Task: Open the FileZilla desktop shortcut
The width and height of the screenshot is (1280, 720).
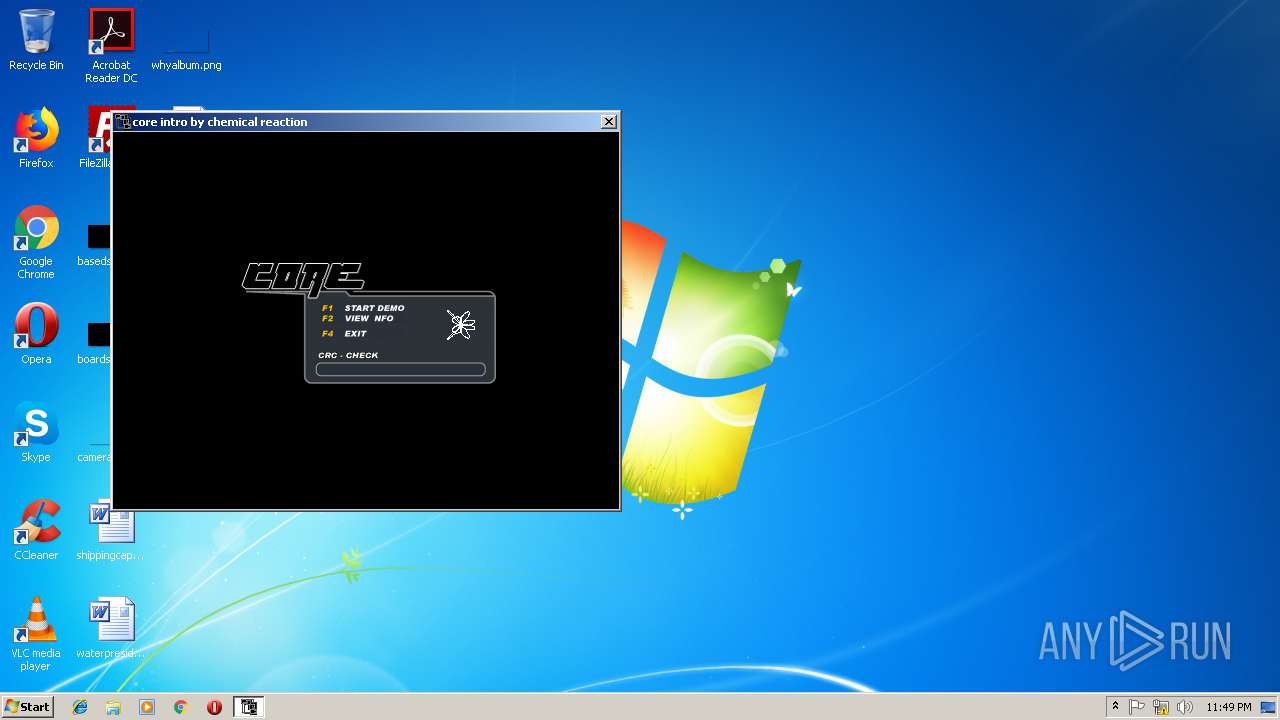Action: click(x=98, y=138)
